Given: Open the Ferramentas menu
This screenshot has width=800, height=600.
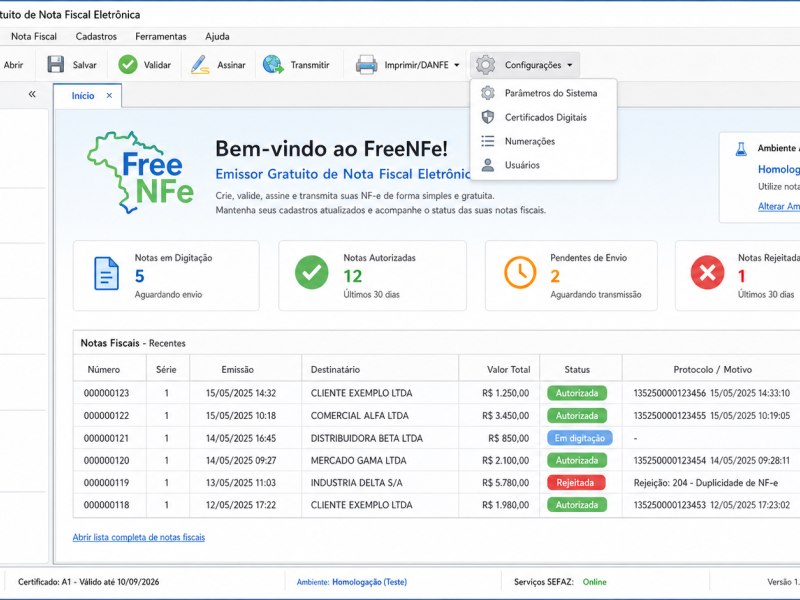Looking at the screenshot, I should click(161, 36).
